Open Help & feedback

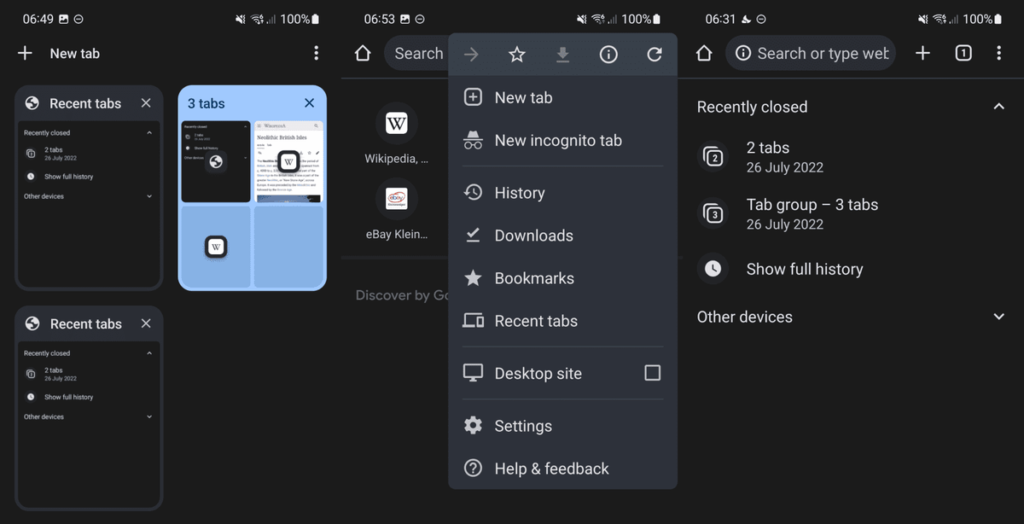click(x=562, y=468)
